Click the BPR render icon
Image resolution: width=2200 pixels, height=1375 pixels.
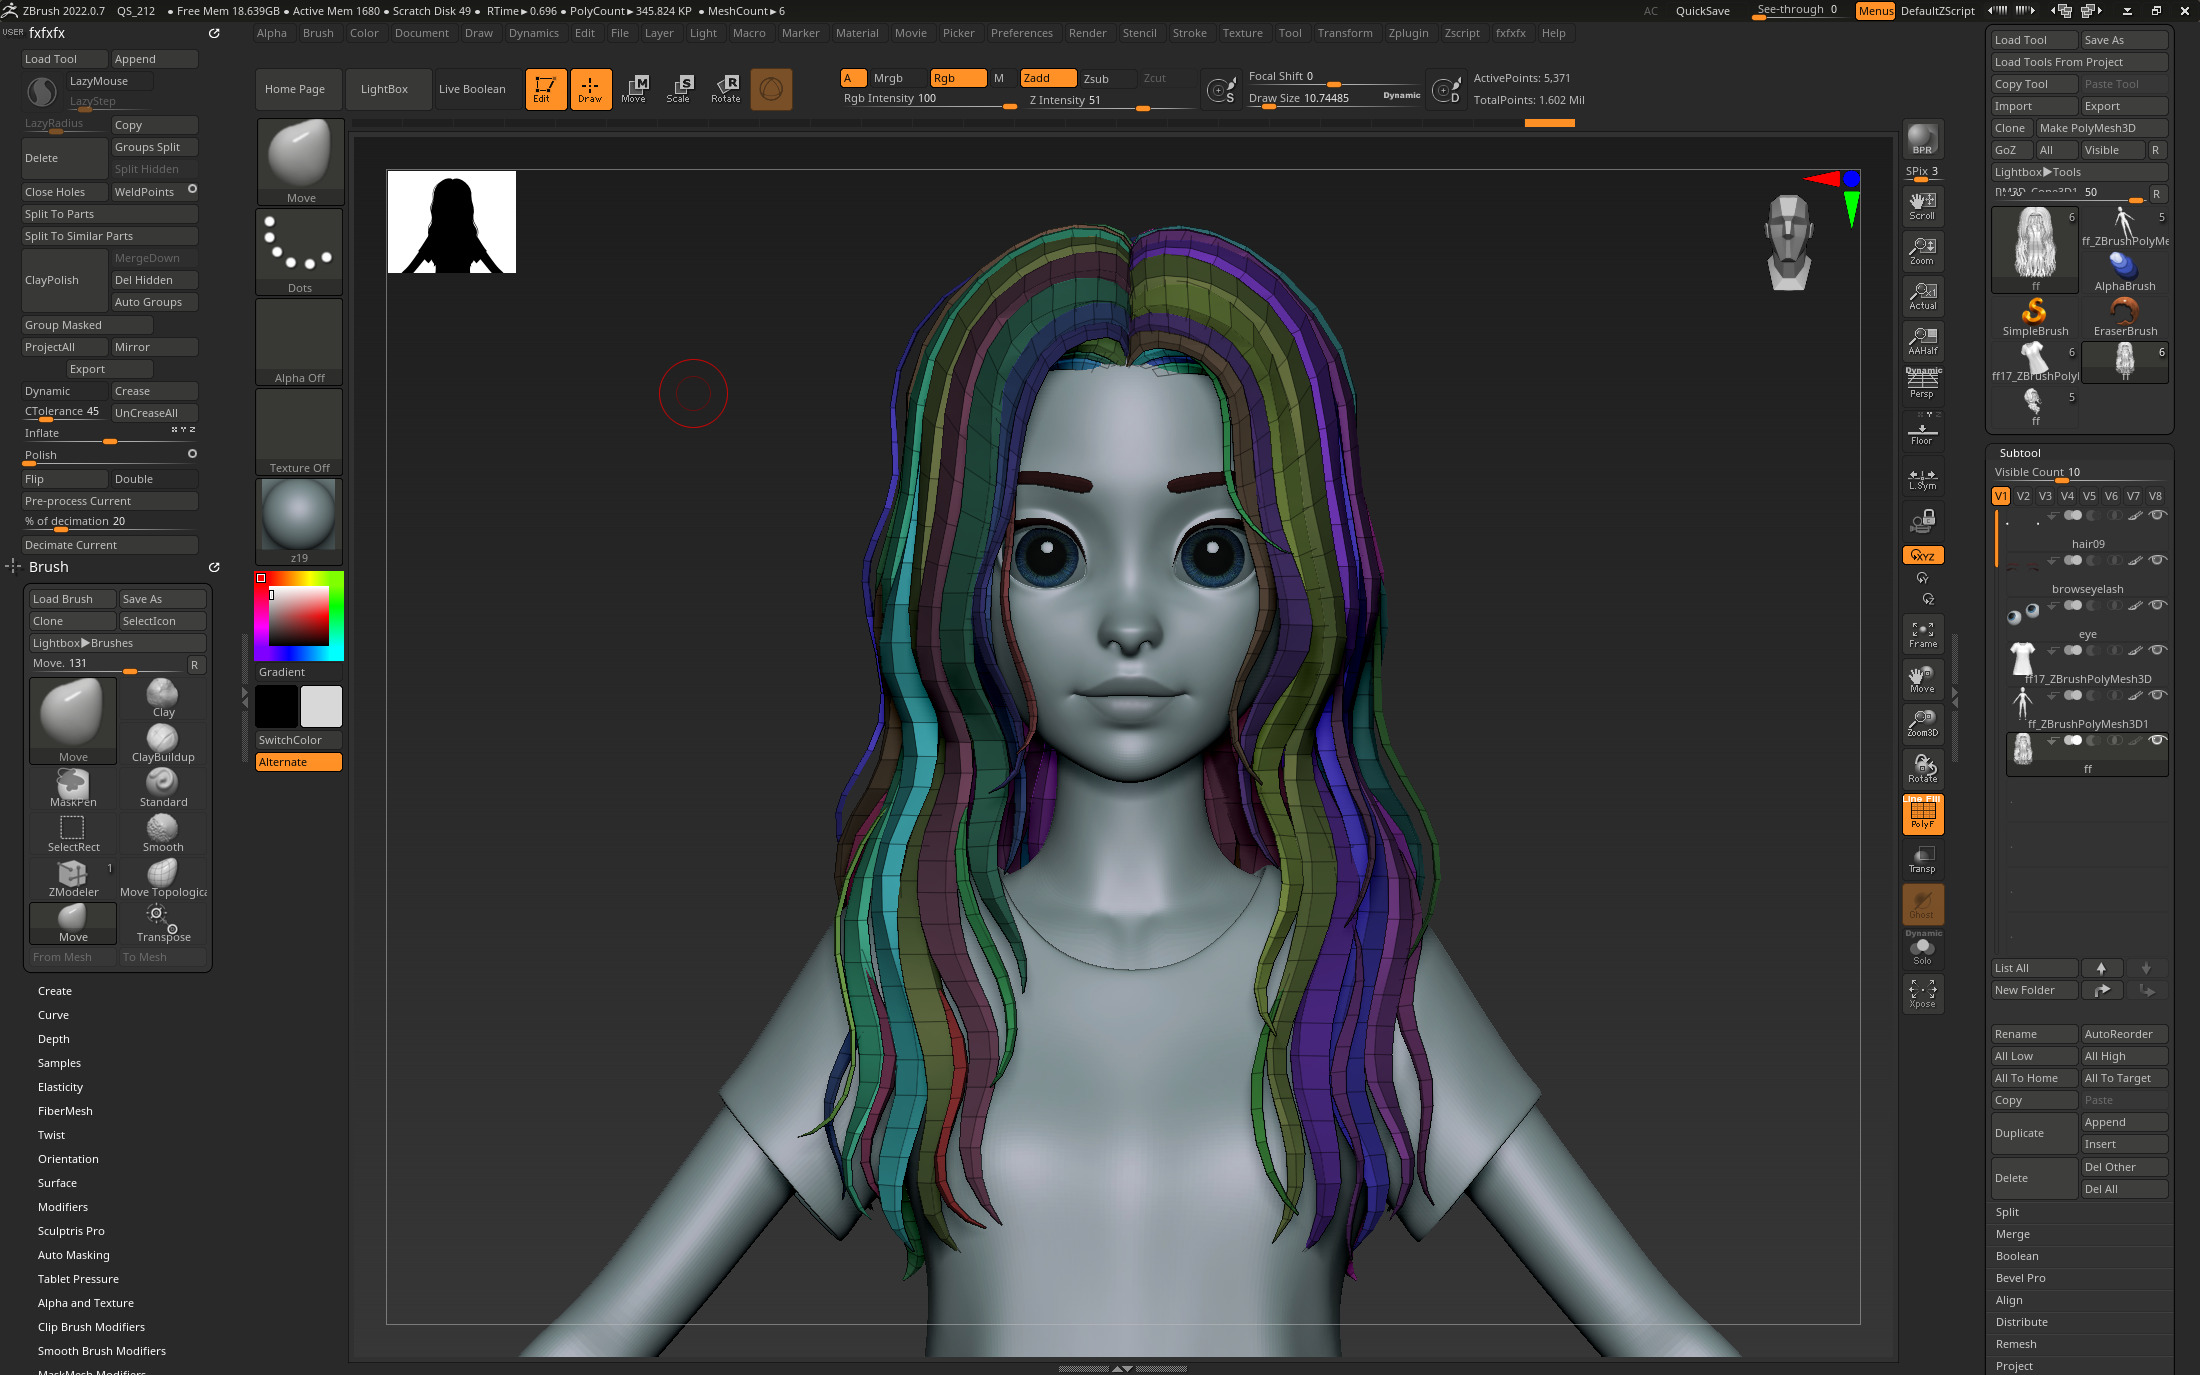[x=1922, y=139]
